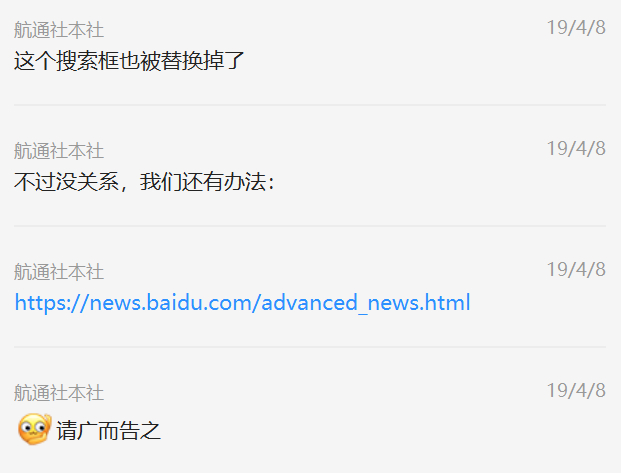
Task: Click the thinking emoji before 请广而告之
Action: pyautogui.click(x=34, y=429)
